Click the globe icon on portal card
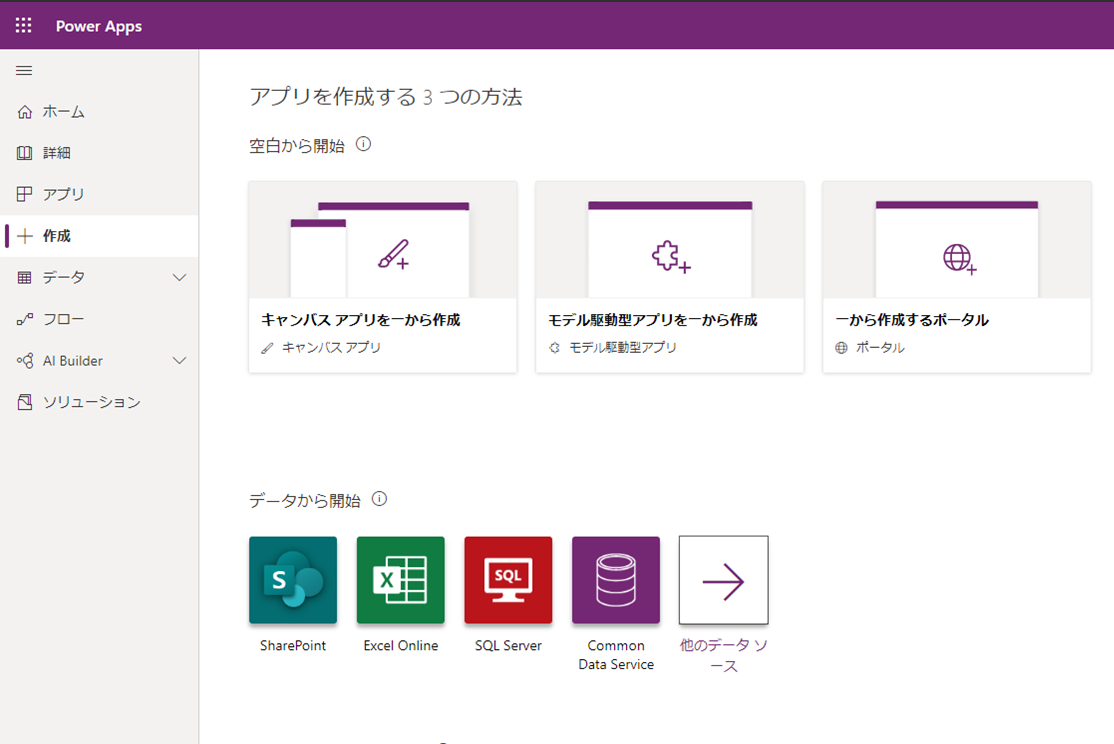Screen dimensions: 1114x744 coord(959,258)
